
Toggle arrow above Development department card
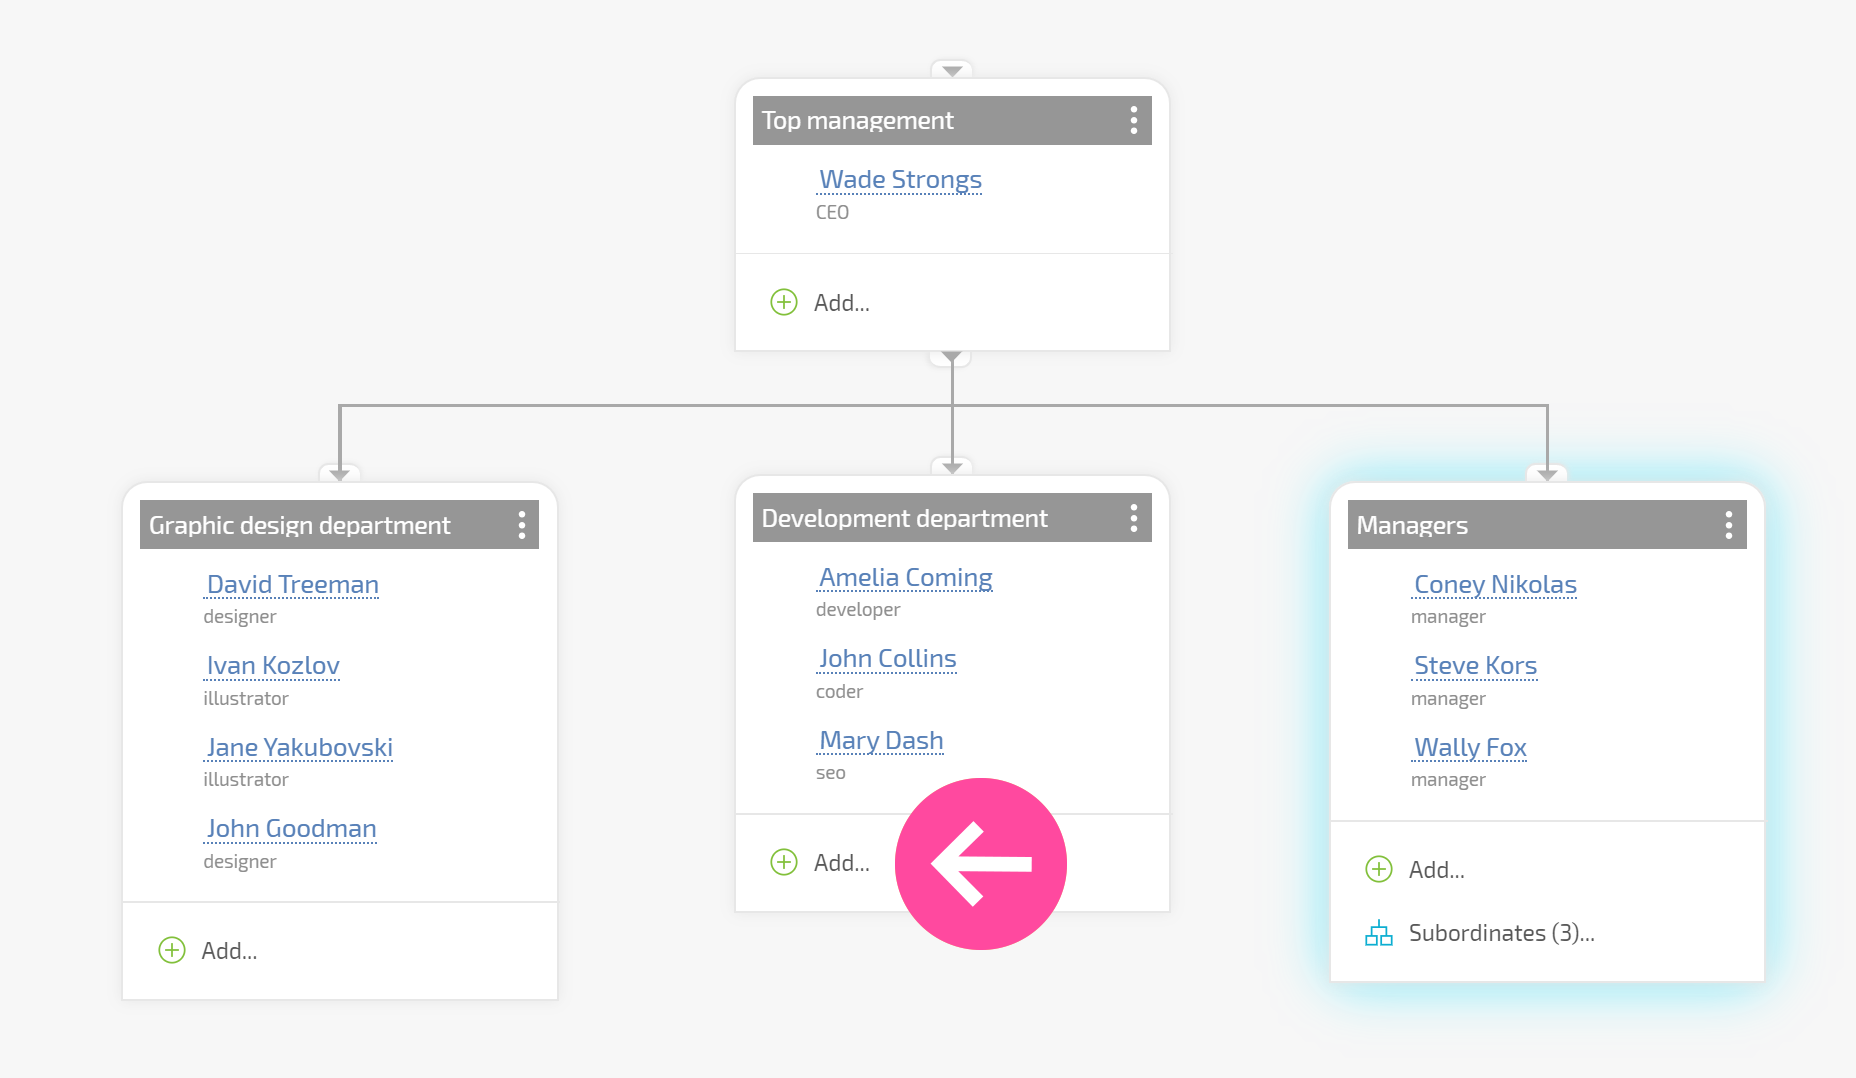(951, 467)
